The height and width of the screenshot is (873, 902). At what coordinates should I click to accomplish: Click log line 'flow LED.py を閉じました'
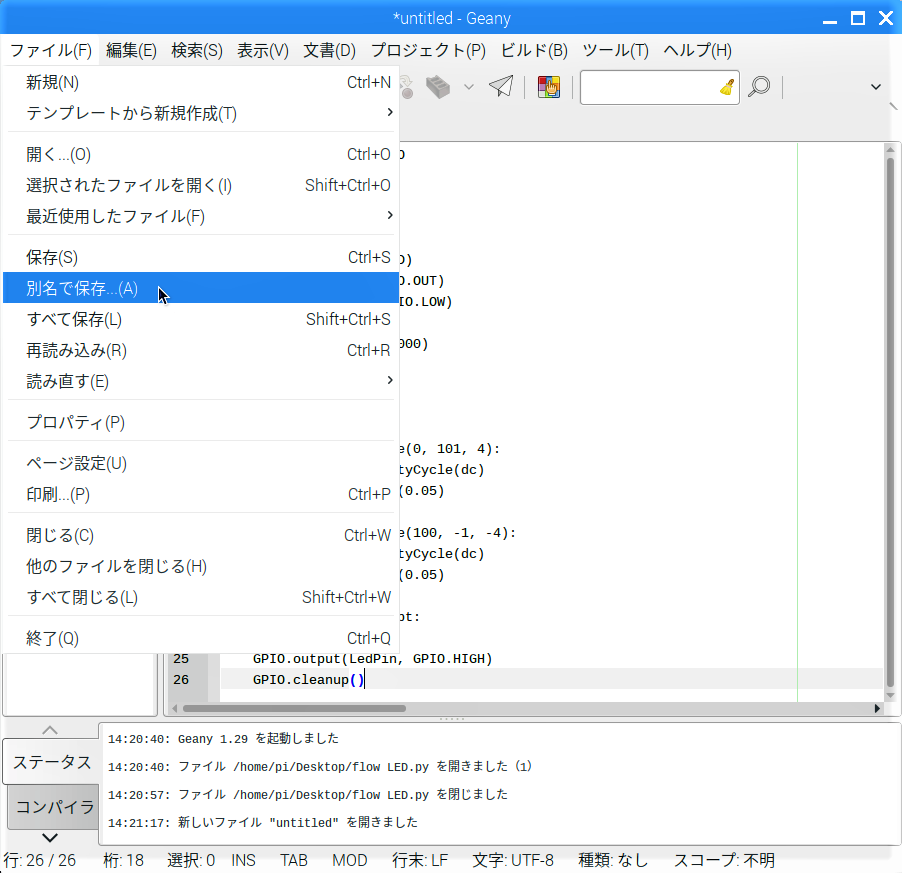tap(308, 795)
